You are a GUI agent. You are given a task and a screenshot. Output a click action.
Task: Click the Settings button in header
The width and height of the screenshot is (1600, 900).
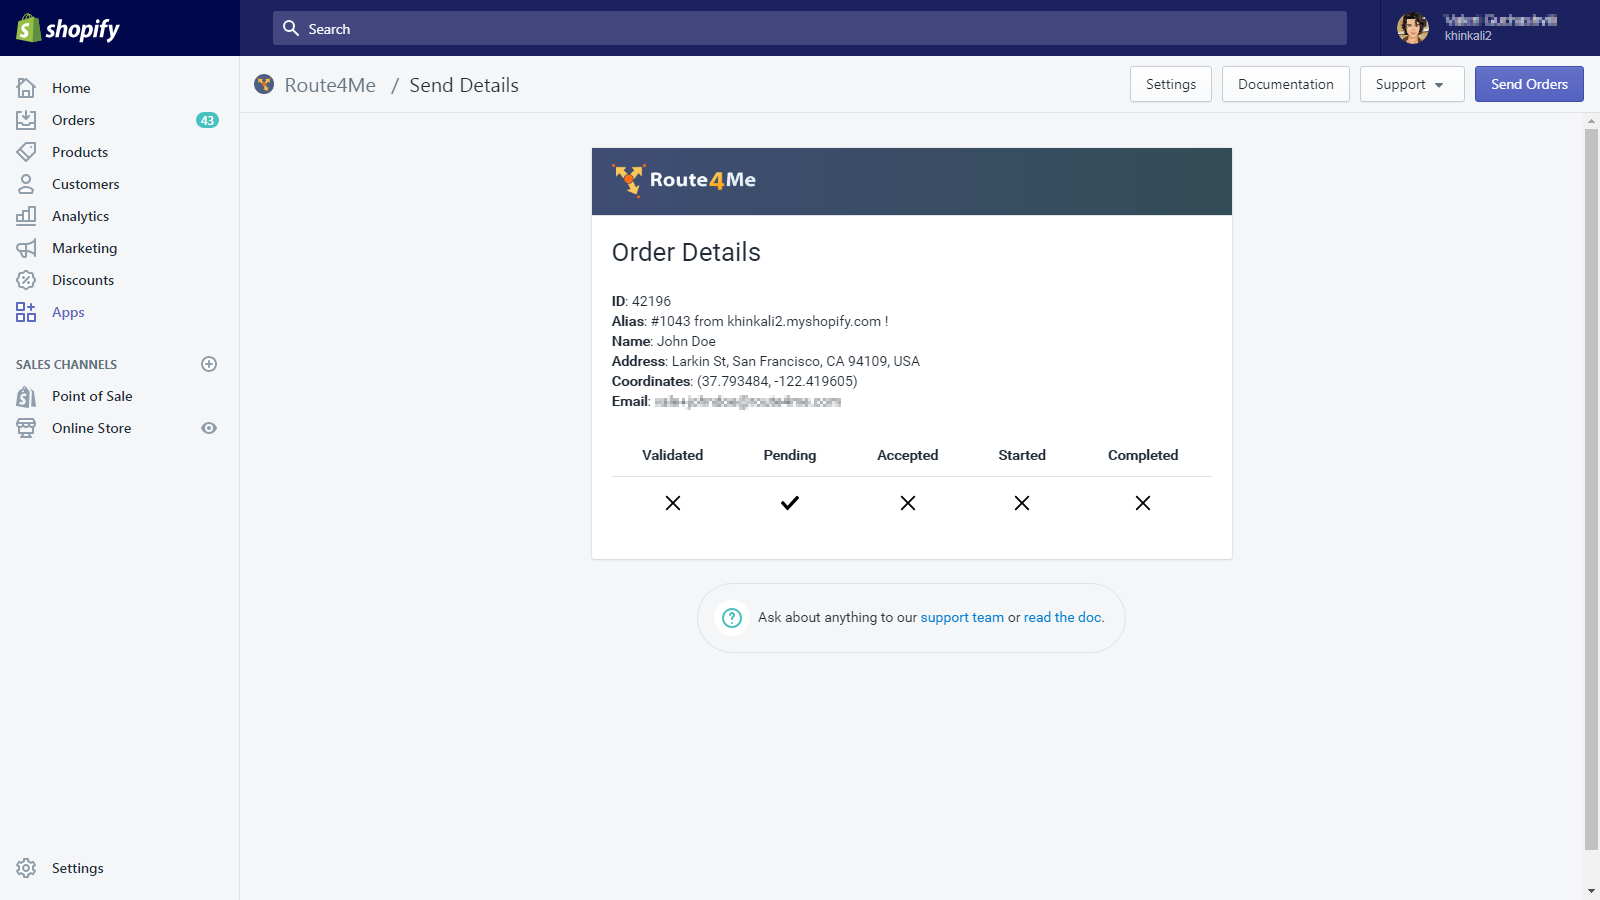coord(1171,84)
